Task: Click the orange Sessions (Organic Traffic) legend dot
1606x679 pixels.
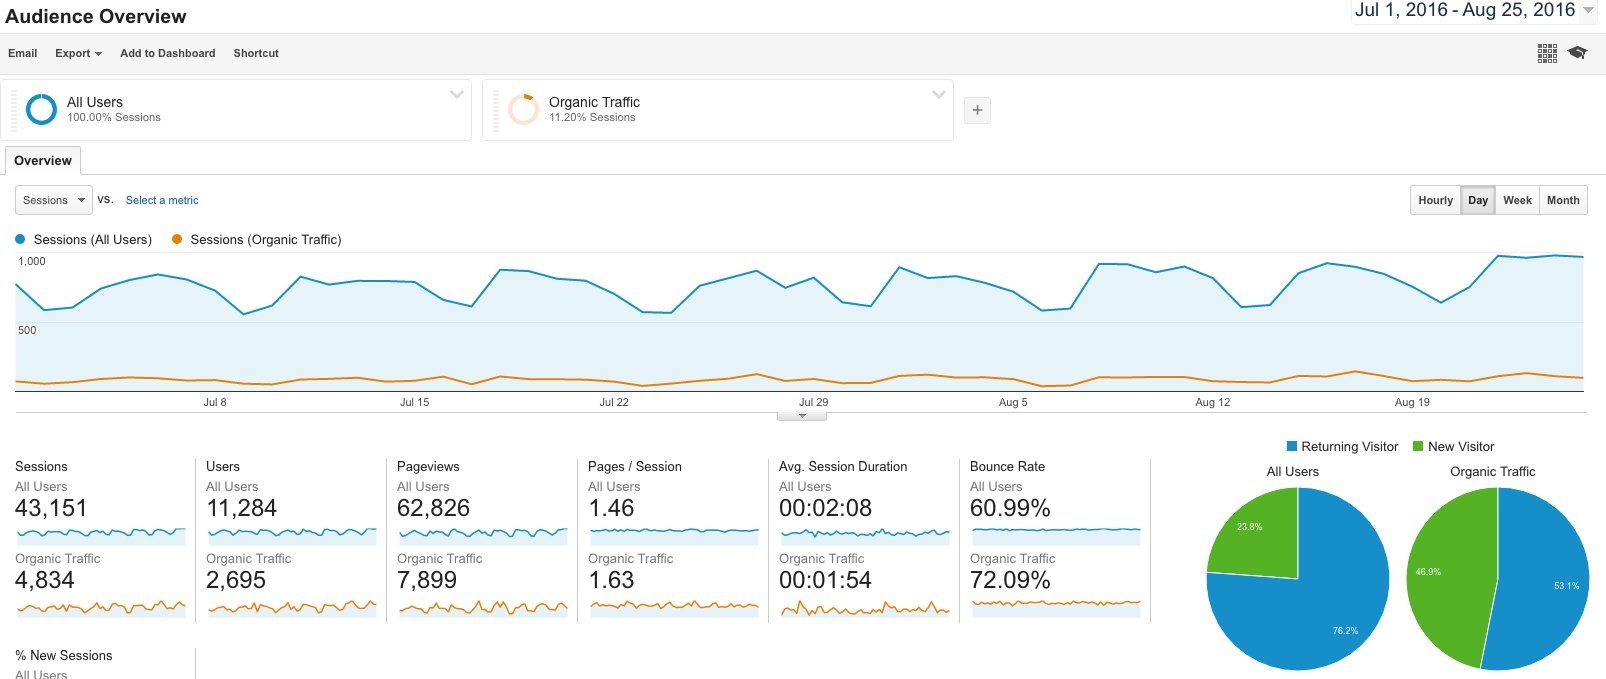Action: pyautogui.click(x=177, y=239)
